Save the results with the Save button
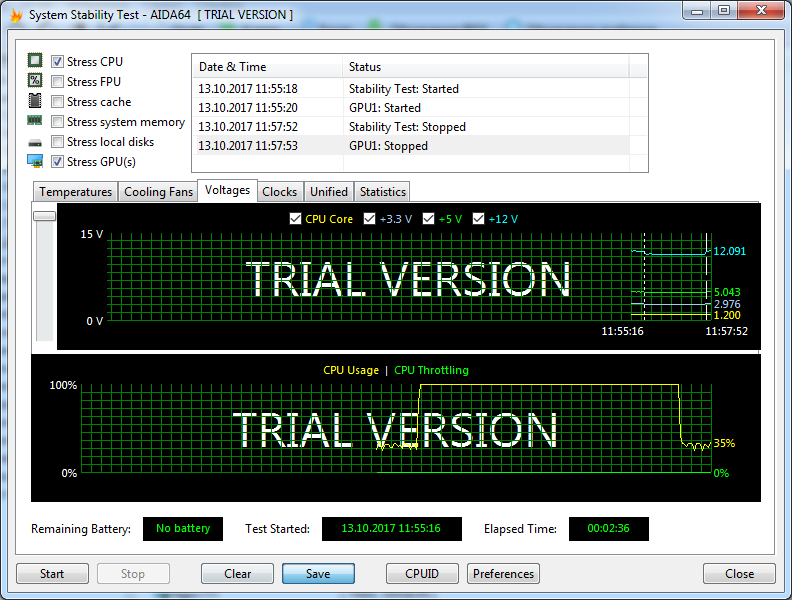The height and width of the screenshot is (600, 792). point(318,574)
